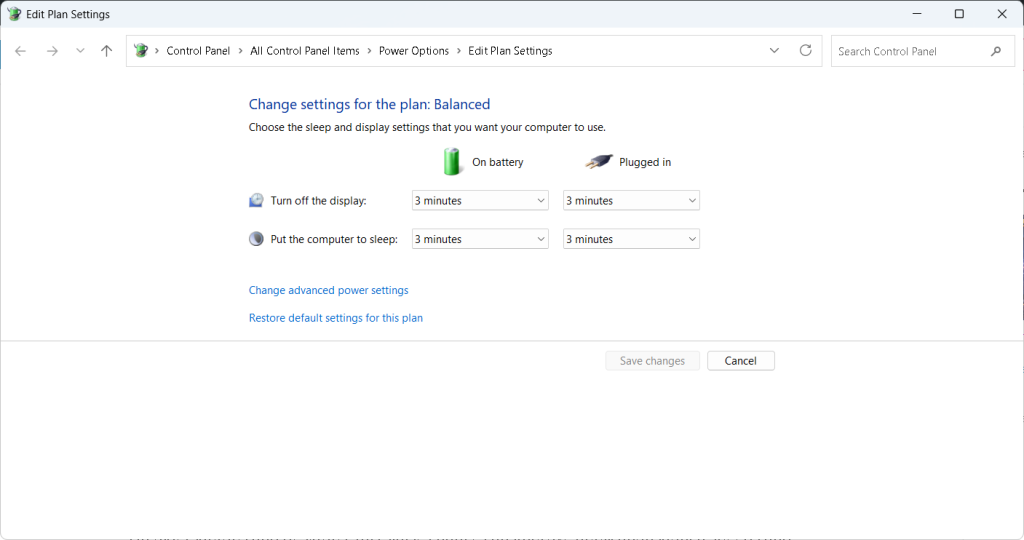
Task: Navigate to the Power Options breadcrumb
Action: click(414, 51)
